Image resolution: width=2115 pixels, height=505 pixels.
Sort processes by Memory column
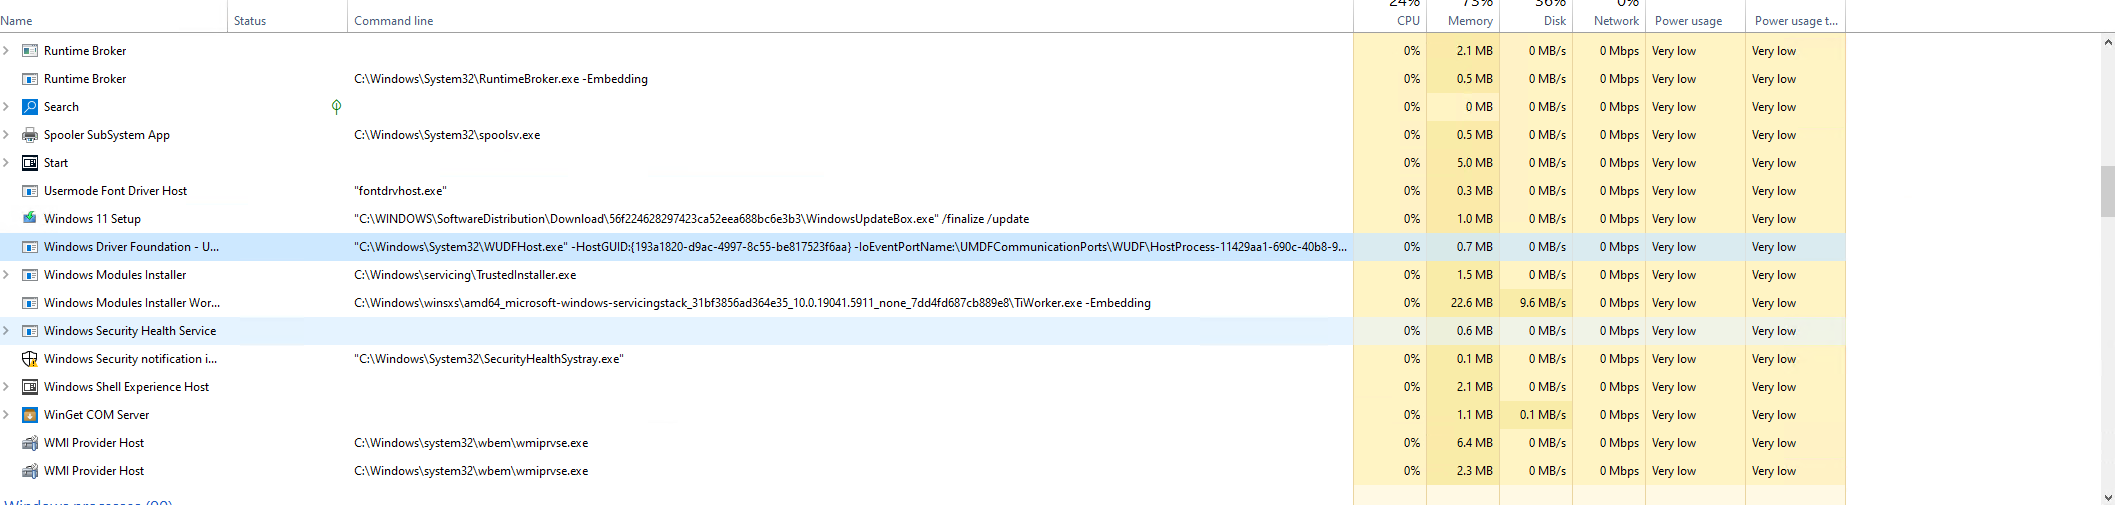coord(1469,20)
